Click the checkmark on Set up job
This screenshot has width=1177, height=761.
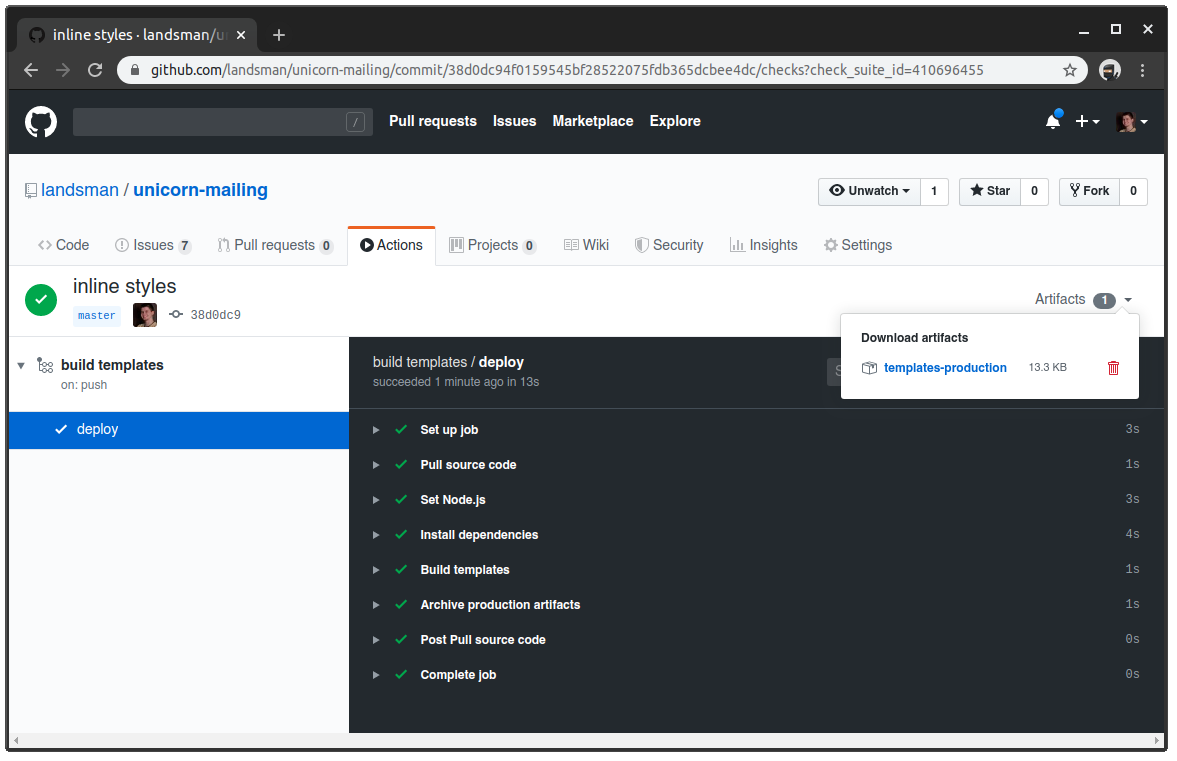402,430
